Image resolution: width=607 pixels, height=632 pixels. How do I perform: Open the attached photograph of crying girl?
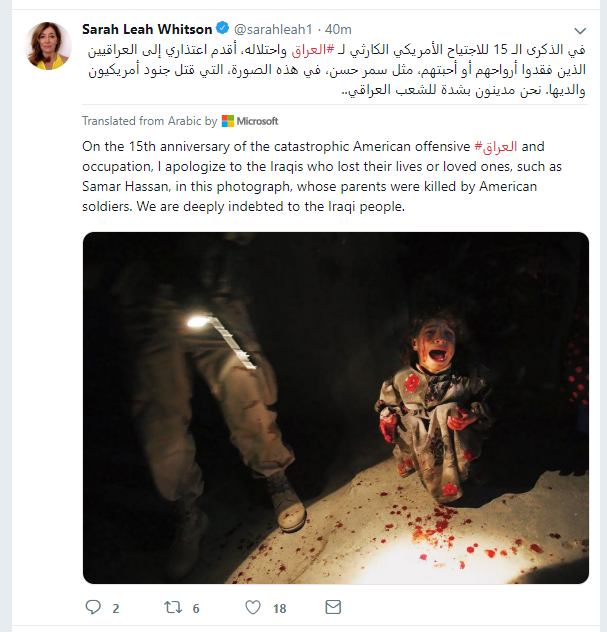coord(336,407)
